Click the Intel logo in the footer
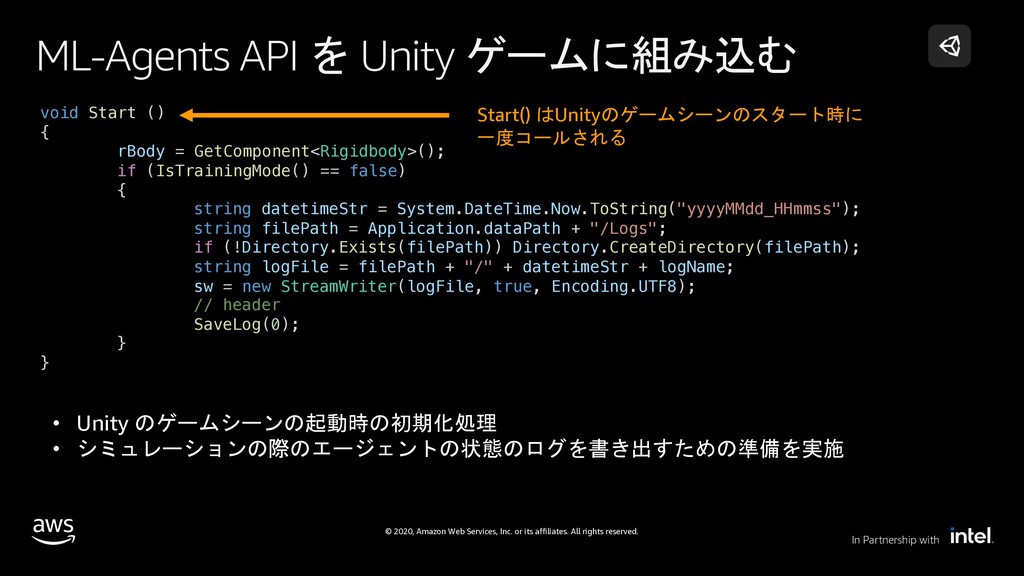The image size is (1024, 576). (972, 536)
